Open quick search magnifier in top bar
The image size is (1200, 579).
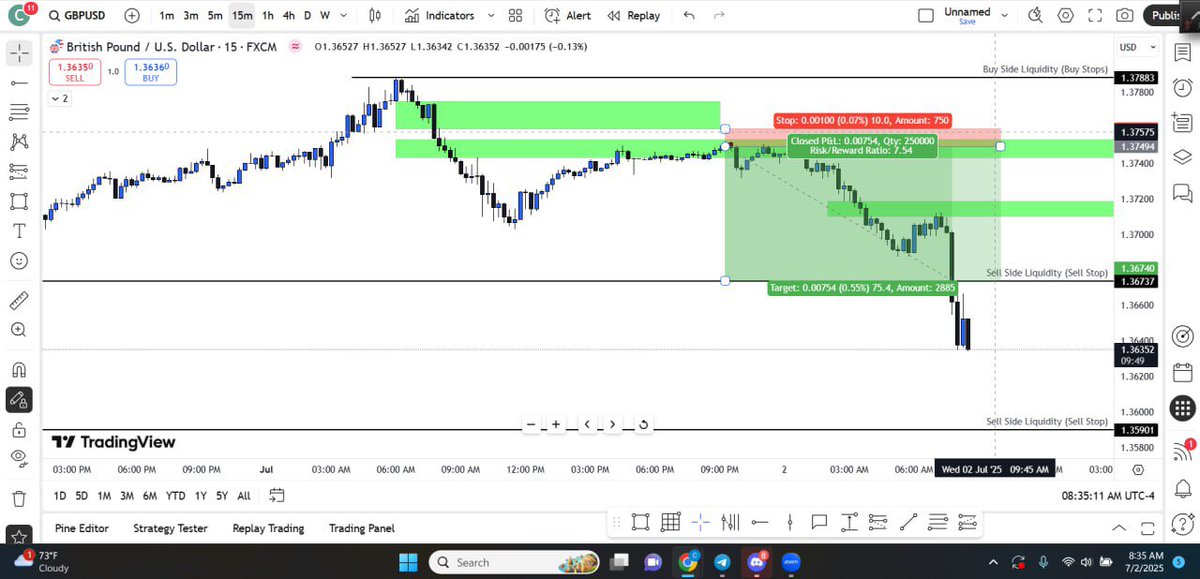(x=1035, y=16)
